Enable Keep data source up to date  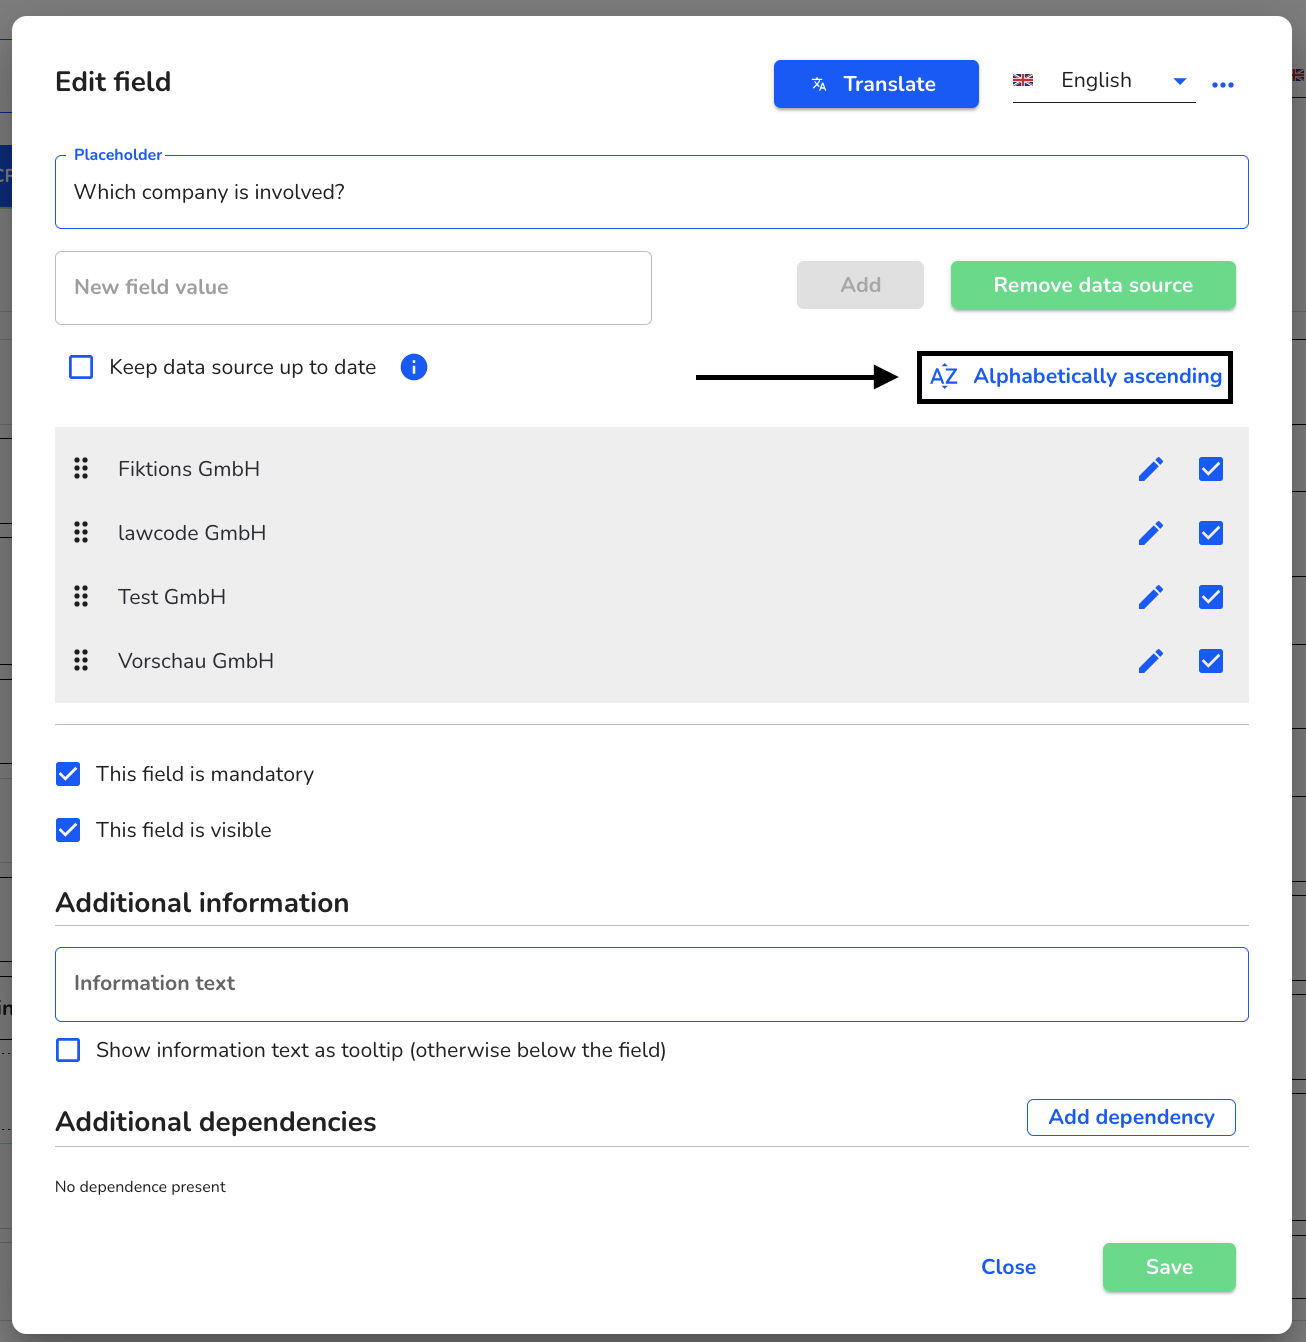[x=81, y=367]
